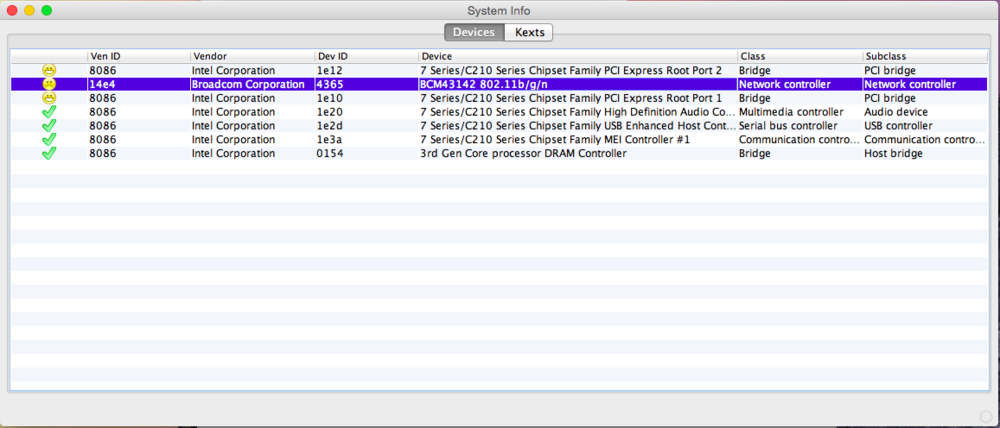Sort the table by Class column

tap(798, 57)
